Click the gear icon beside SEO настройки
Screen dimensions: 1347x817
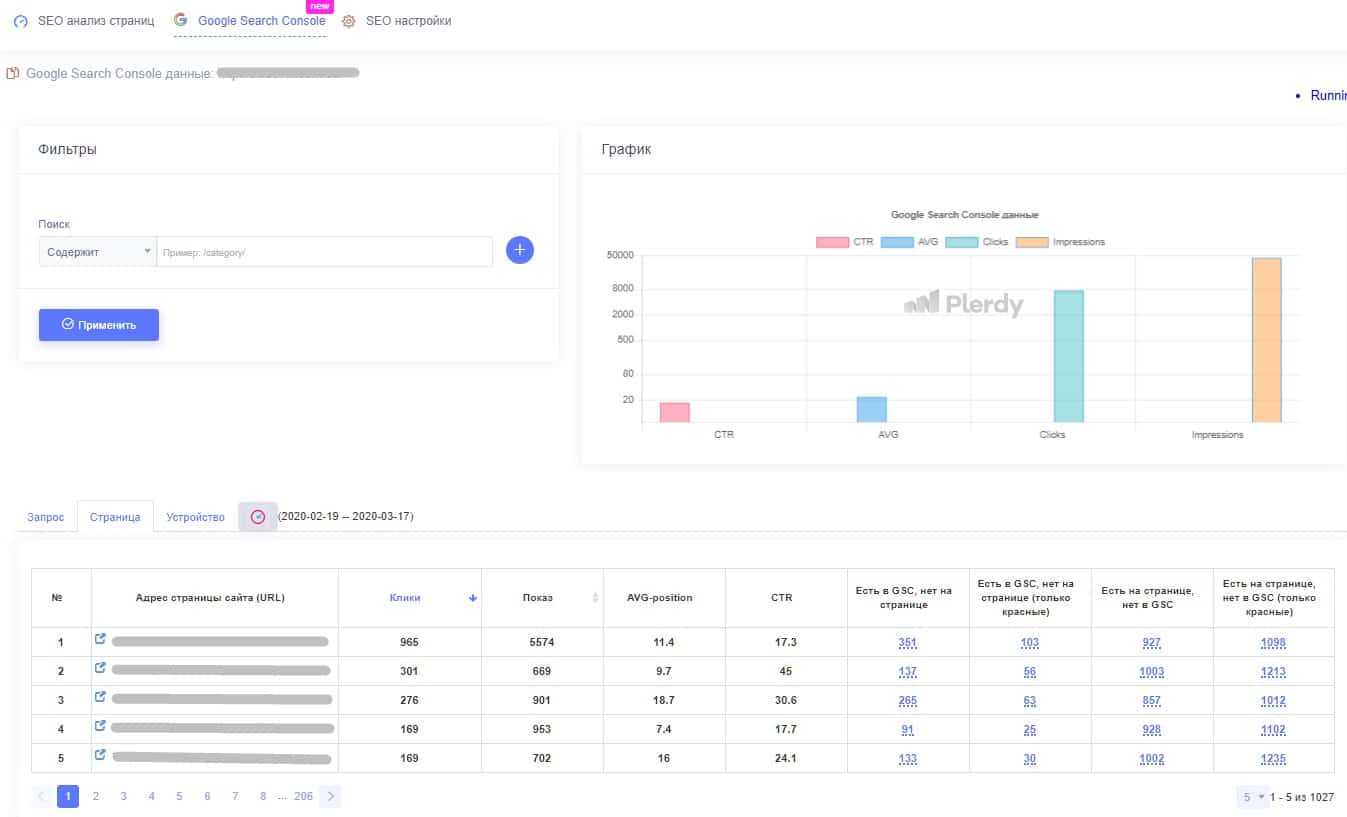[x=349, y=21]
